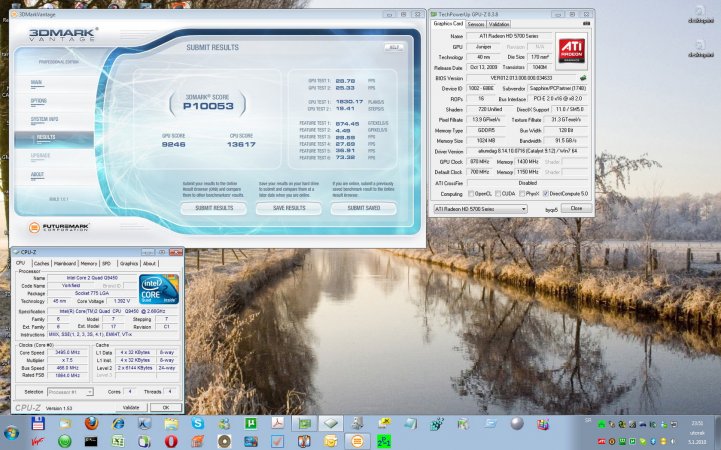Toggle the DirectCompute 5.0 checkbox
The width and height of the screenshot is (721, 450).
(545, 194)
